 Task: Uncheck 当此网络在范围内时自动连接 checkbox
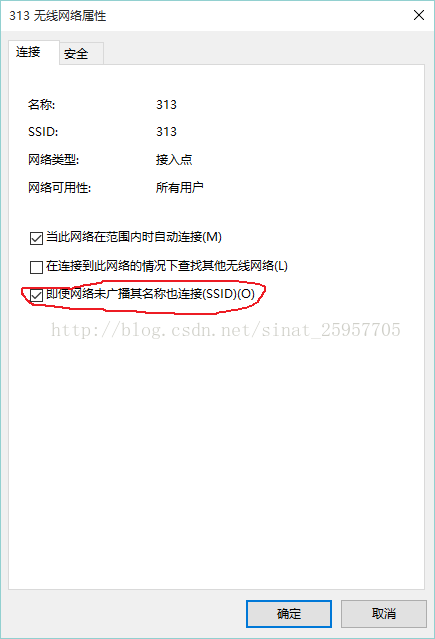coord(36,238)
